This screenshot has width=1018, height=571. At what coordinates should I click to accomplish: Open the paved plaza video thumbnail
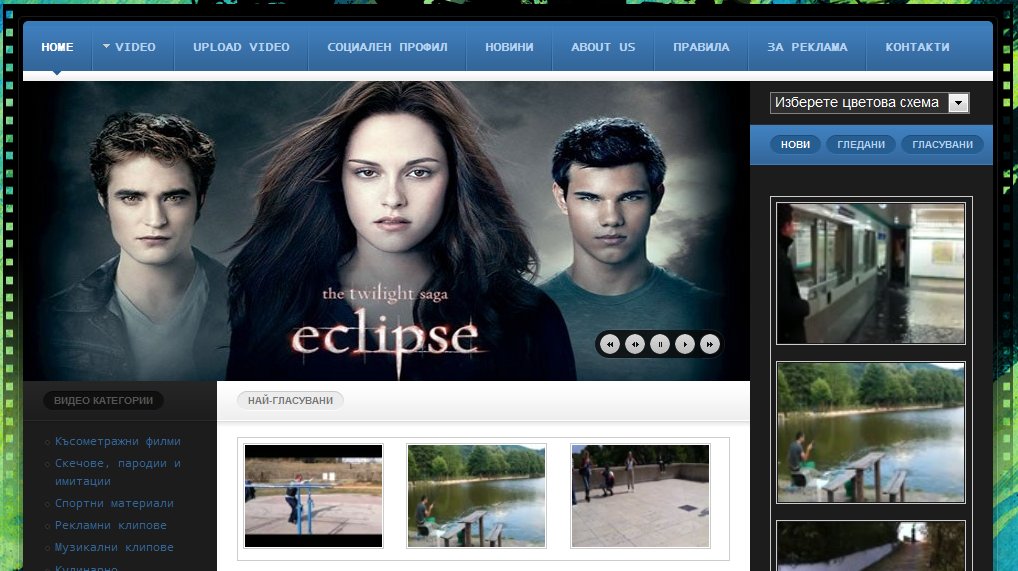[640, 496]
